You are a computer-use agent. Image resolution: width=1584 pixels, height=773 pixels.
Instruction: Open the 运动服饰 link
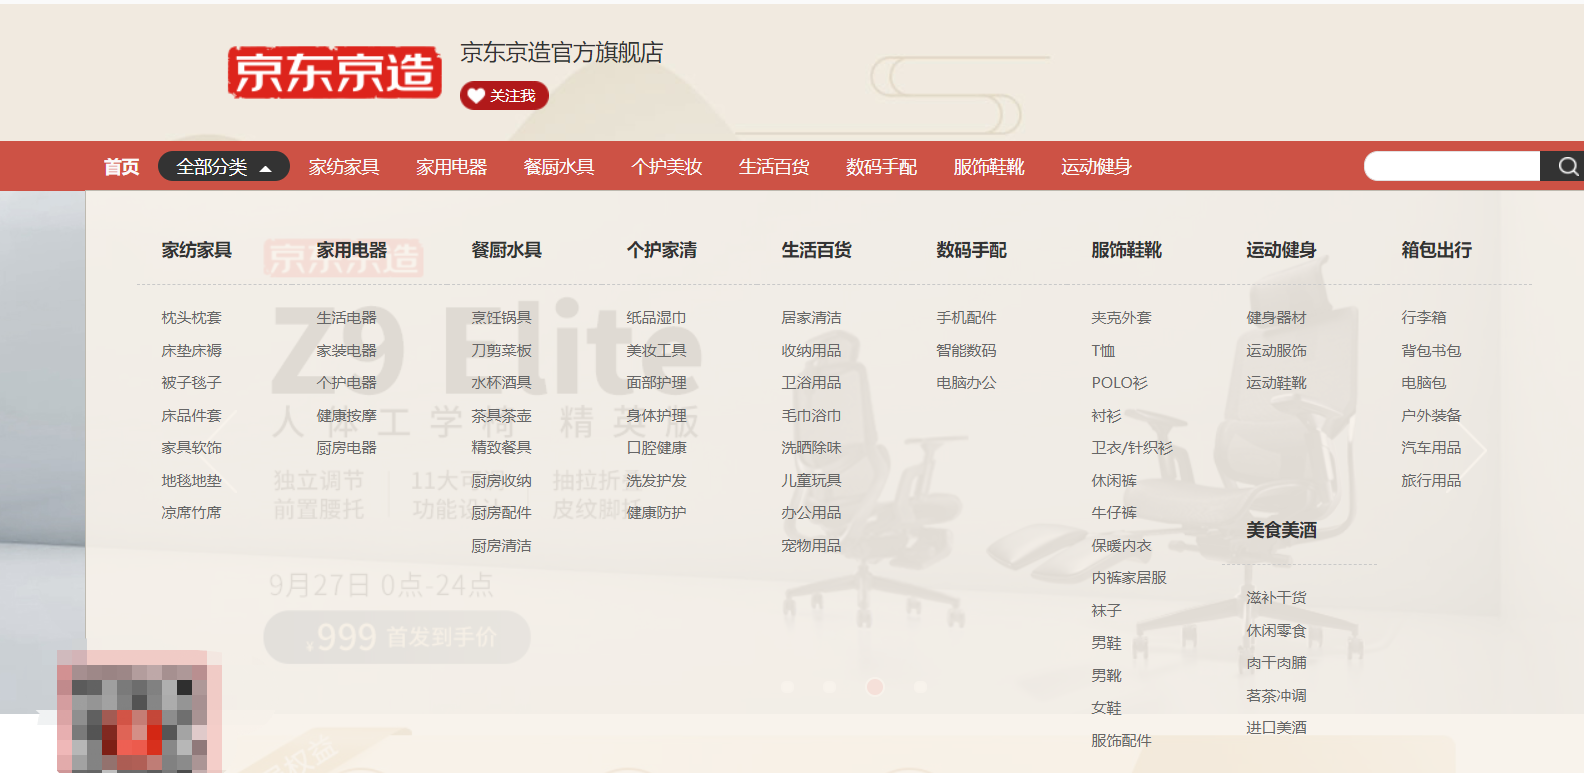coord(1277,351)
